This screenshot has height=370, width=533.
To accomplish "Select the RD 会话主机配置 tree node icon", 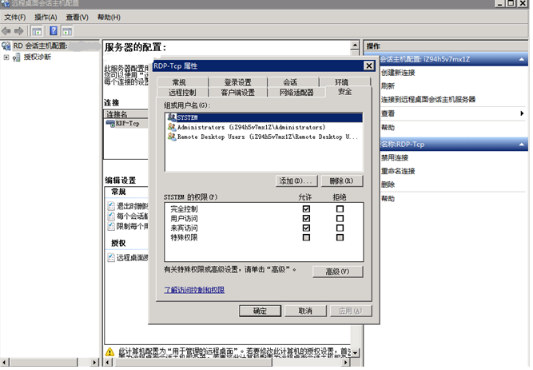I will [x=6, y=46].
